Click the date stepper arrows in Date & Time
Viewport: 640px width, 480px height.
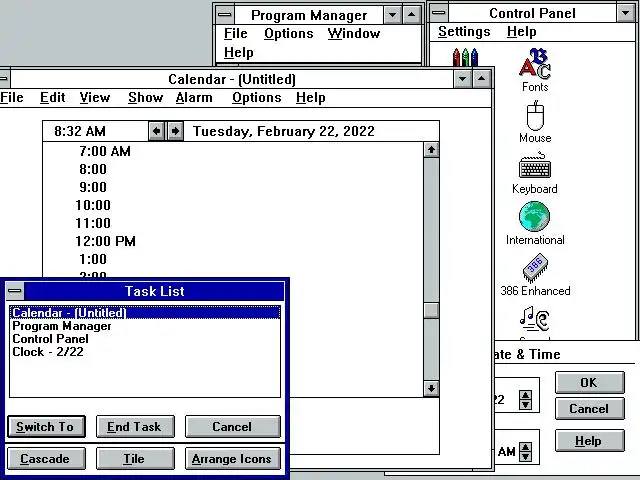click(525, 400)
